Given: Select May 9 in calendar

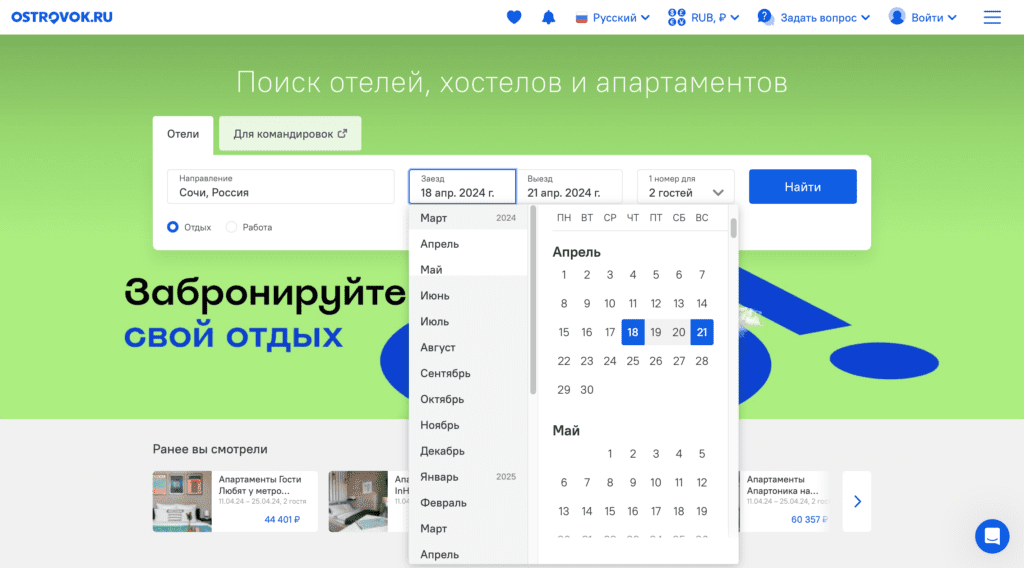Looking at the screenshot, I should 633,482.
